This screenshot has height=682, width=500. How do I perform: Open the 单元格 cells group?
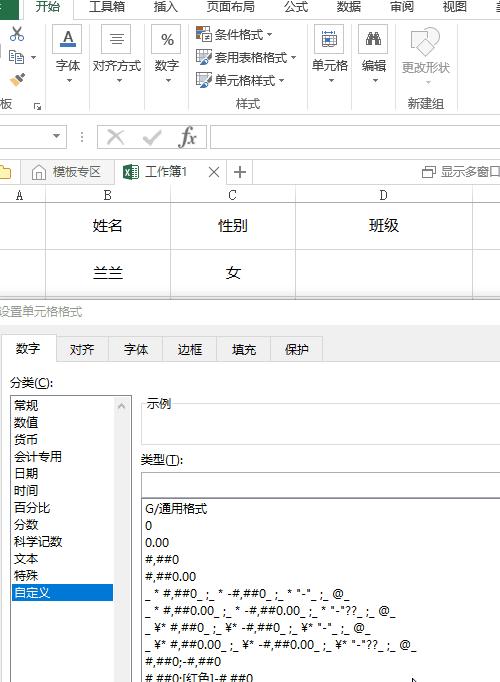(x=330, y=55)
